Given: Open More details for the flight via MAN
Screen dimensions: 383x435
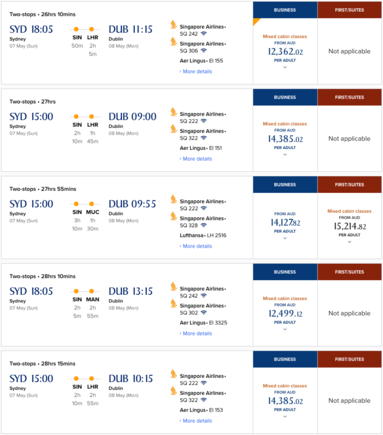Looking at the screenshot, I should [196, 333].
